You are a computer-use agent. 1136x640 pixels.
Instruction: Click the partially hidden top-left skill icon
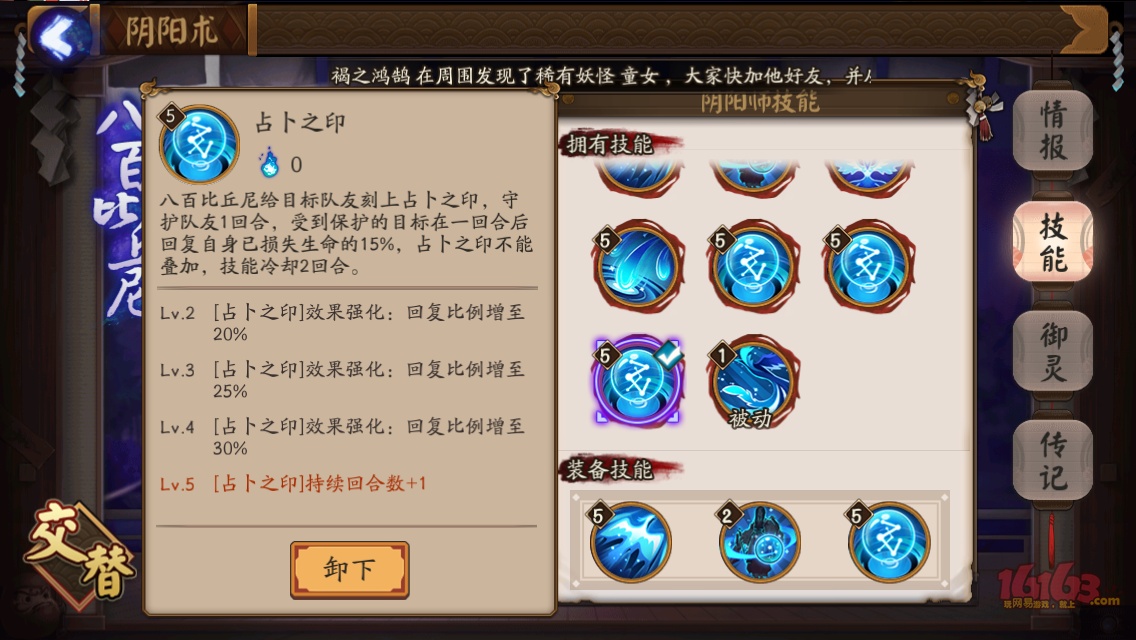click(638, 174)
